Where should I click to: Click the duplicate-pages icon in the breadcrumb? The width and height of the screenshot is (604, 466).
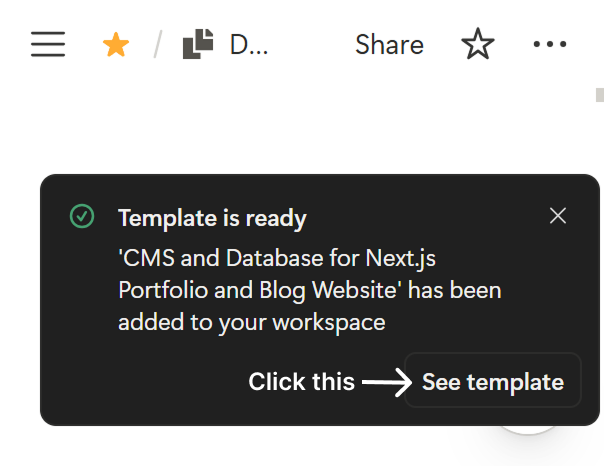[198, 44]
